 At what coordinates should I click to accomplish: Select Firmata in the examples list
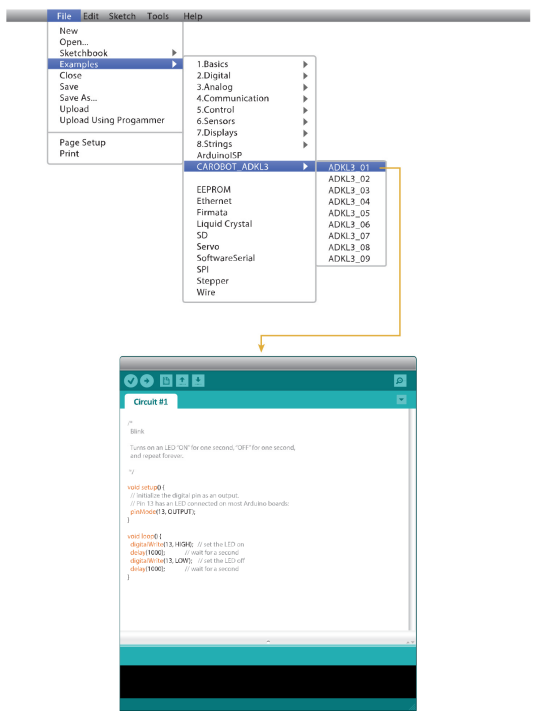pos(249,212)
